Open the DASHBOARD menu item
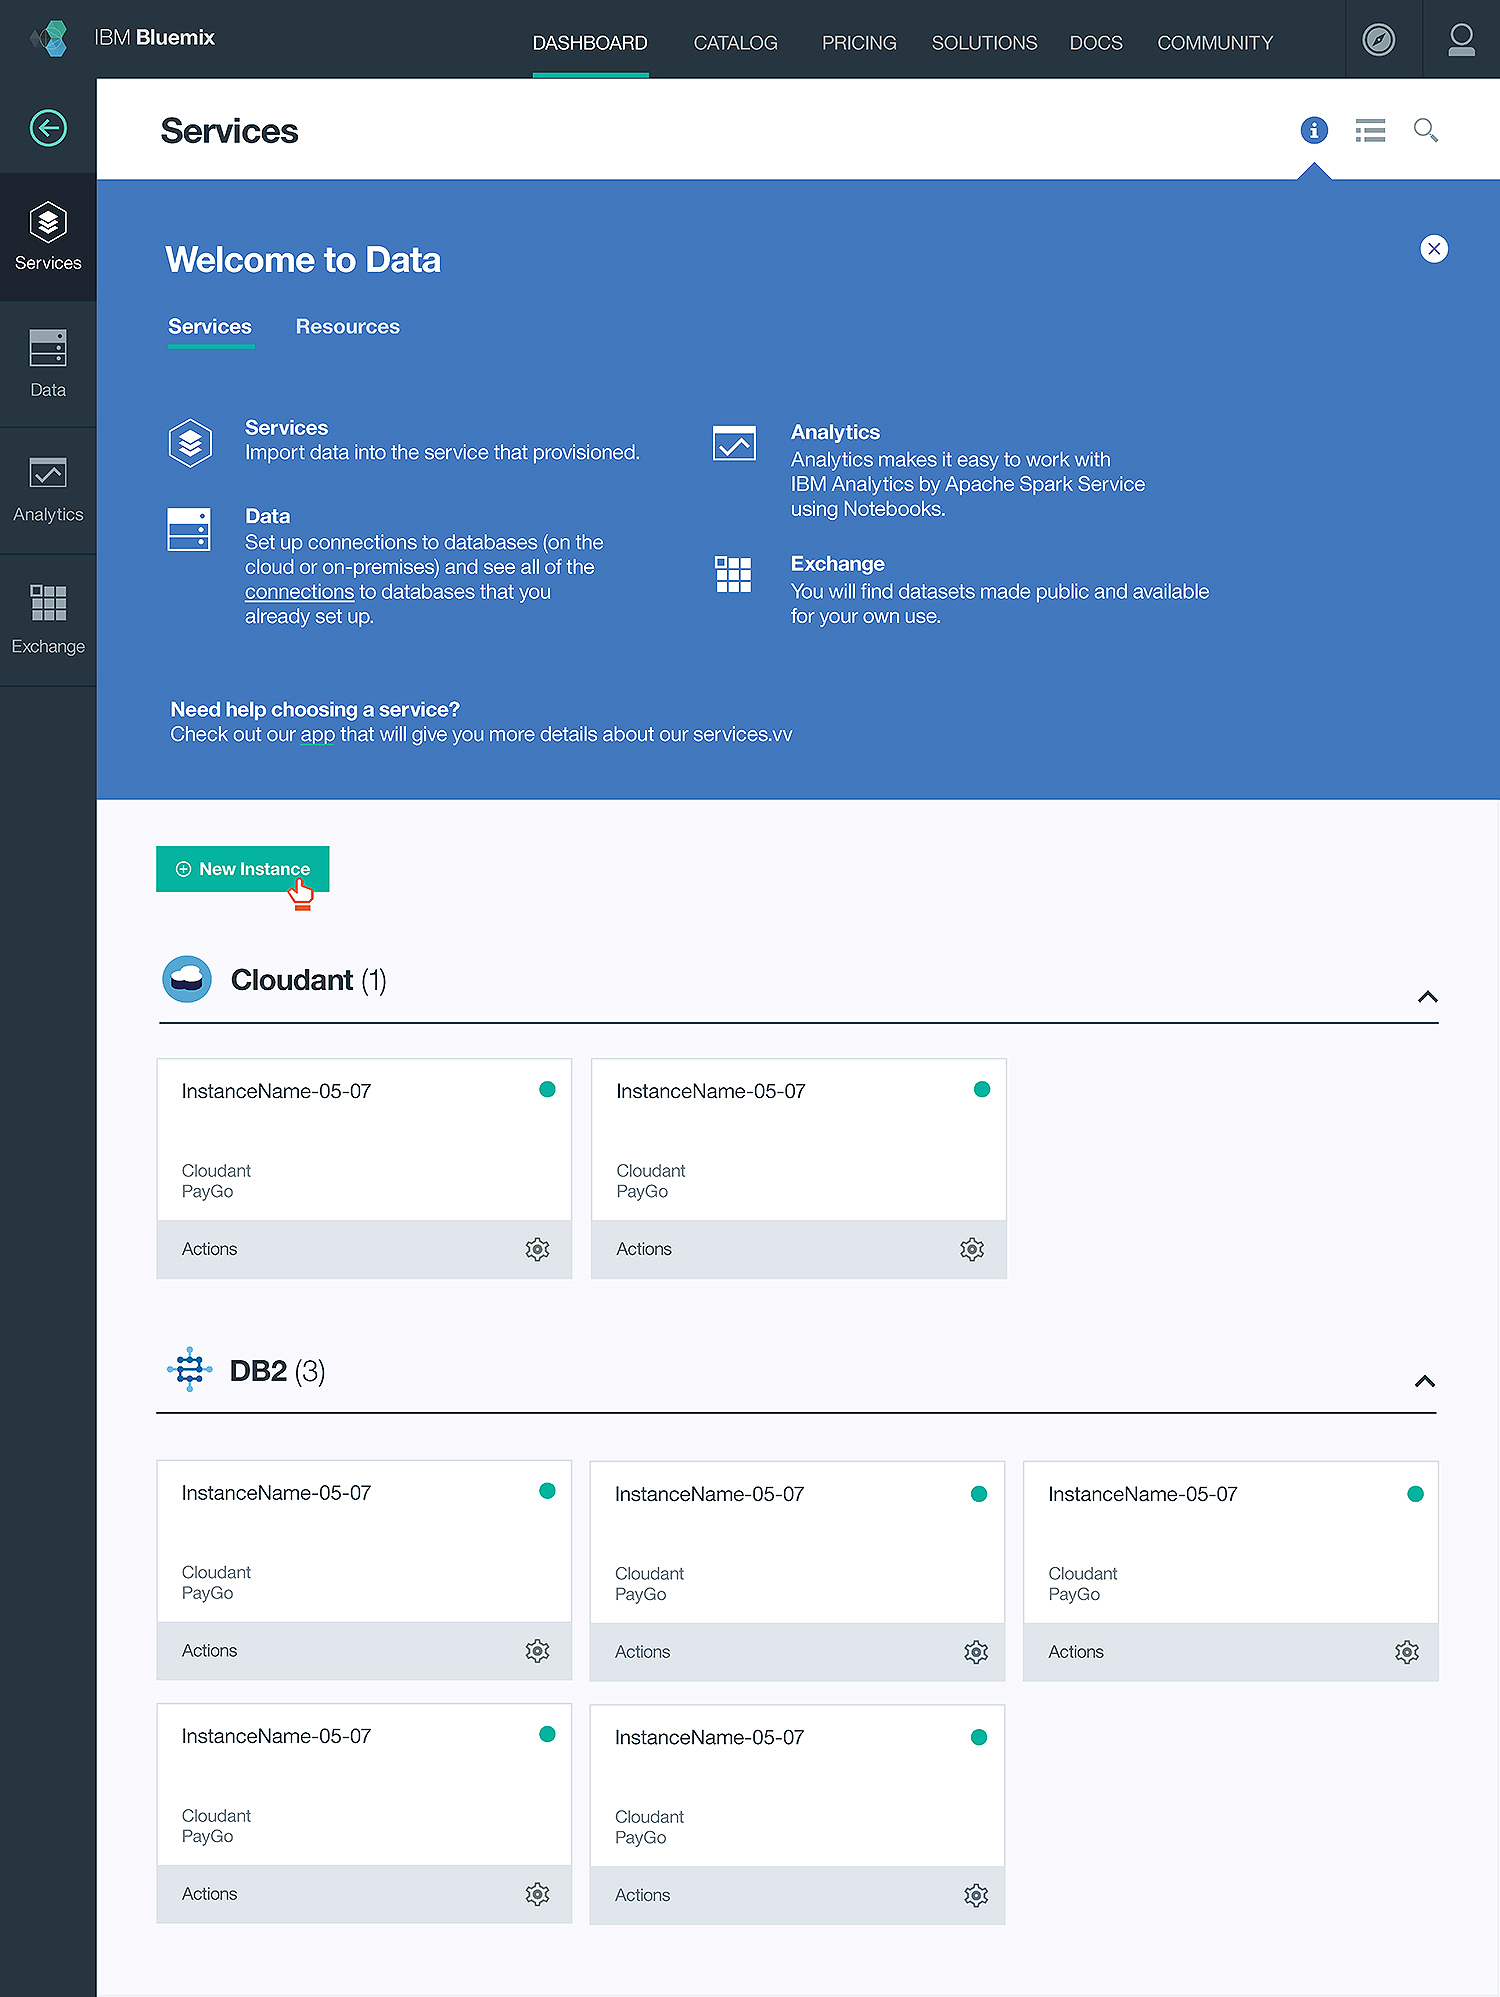The height and width of the screenshot is (1997, 1500). pyautogui.click(x=590, y=43)
